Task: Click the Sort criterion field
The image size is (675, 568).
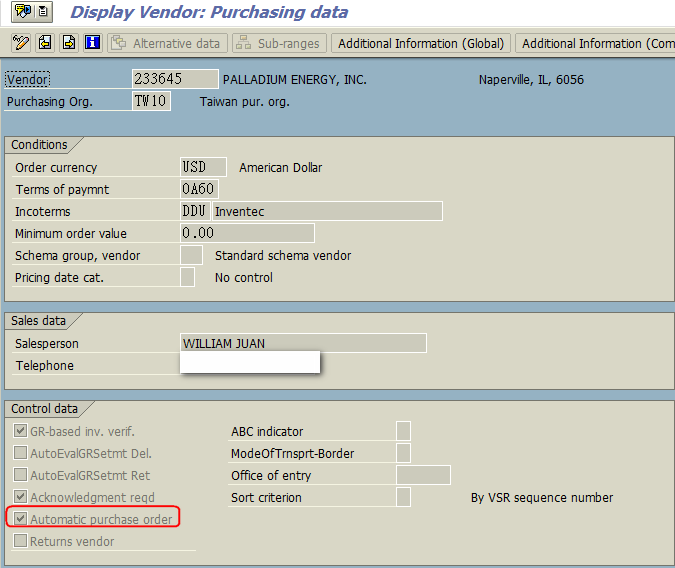Action: [x=403, y=497]
